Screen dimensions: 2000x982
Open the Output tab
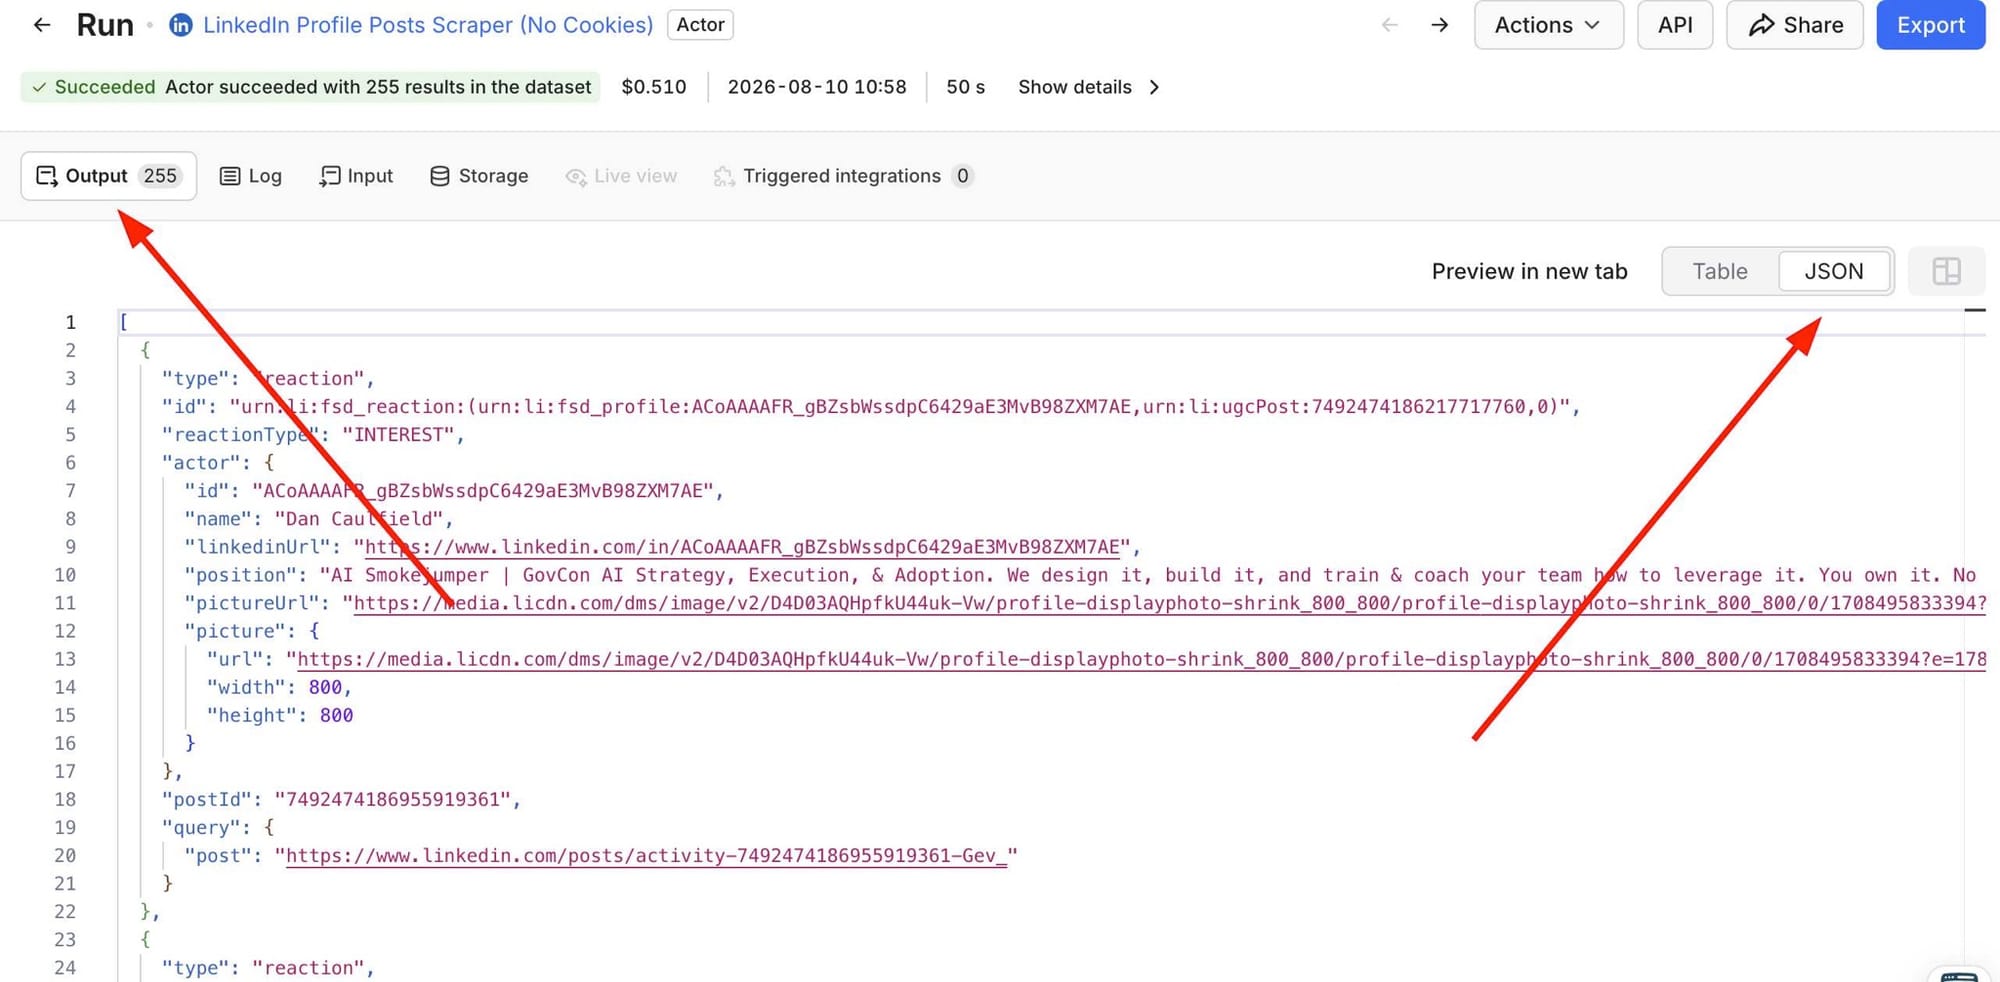point(109,176)
